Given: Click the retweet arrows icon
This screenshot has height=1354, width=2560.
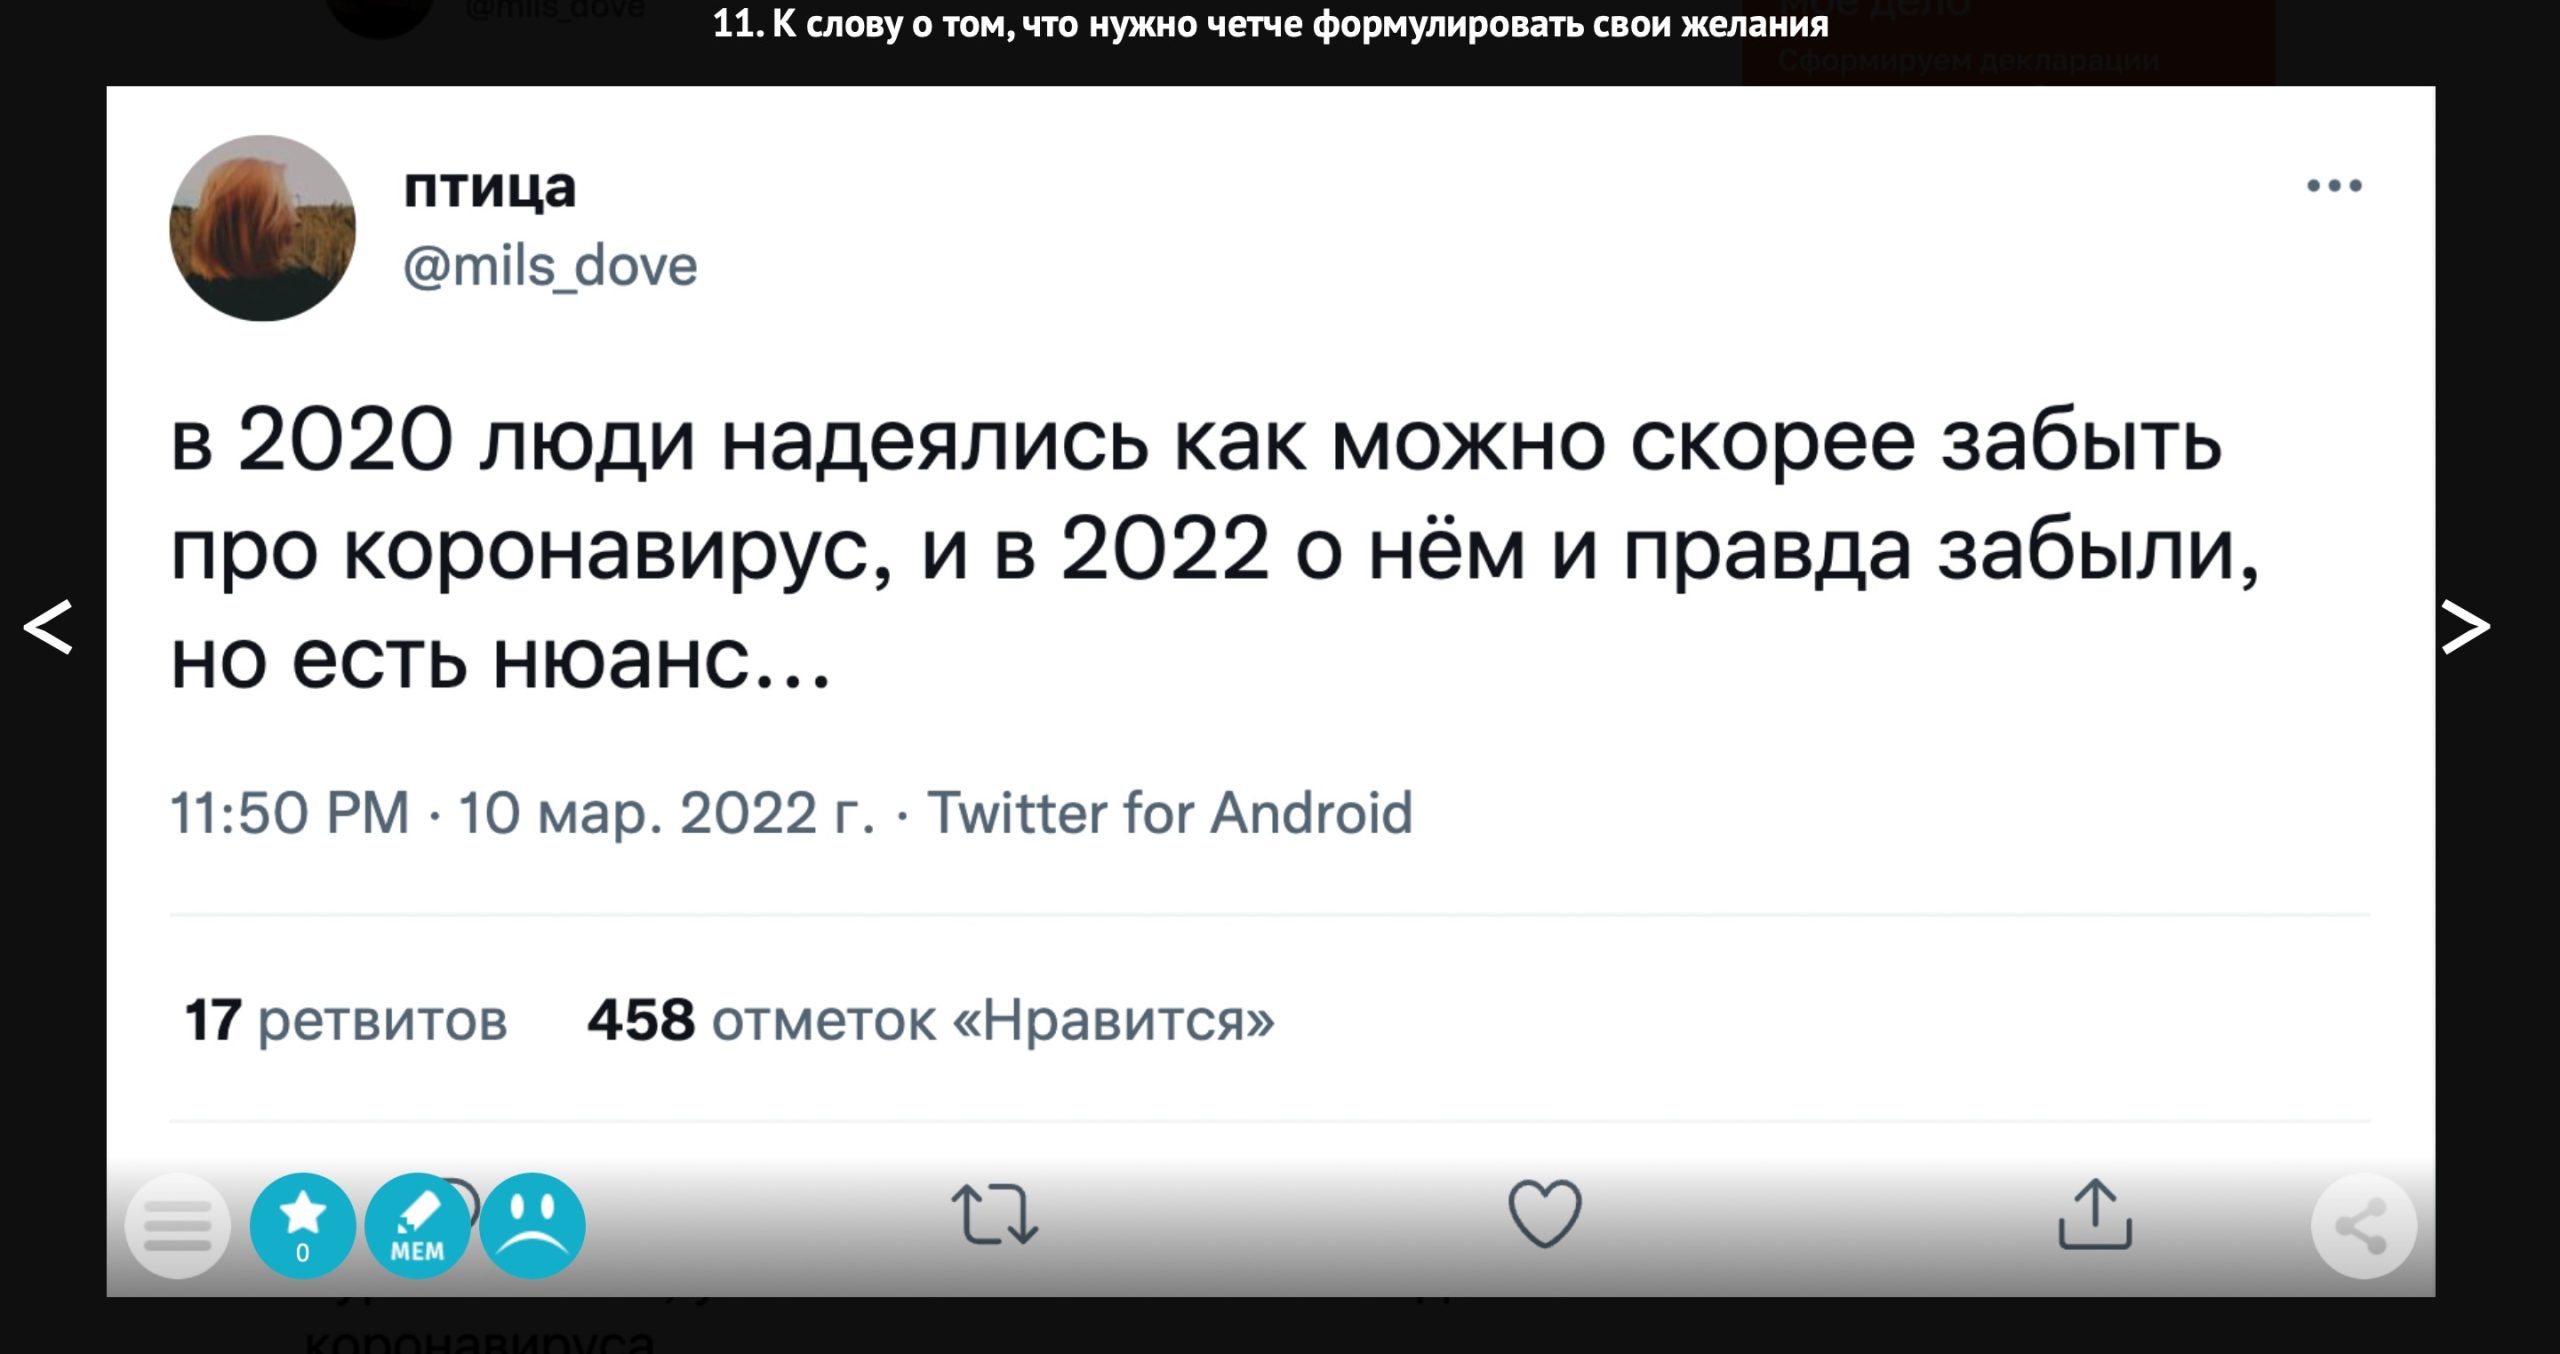Looking at the screenshot, I should pyautogui.click(x=994, y=1215).
